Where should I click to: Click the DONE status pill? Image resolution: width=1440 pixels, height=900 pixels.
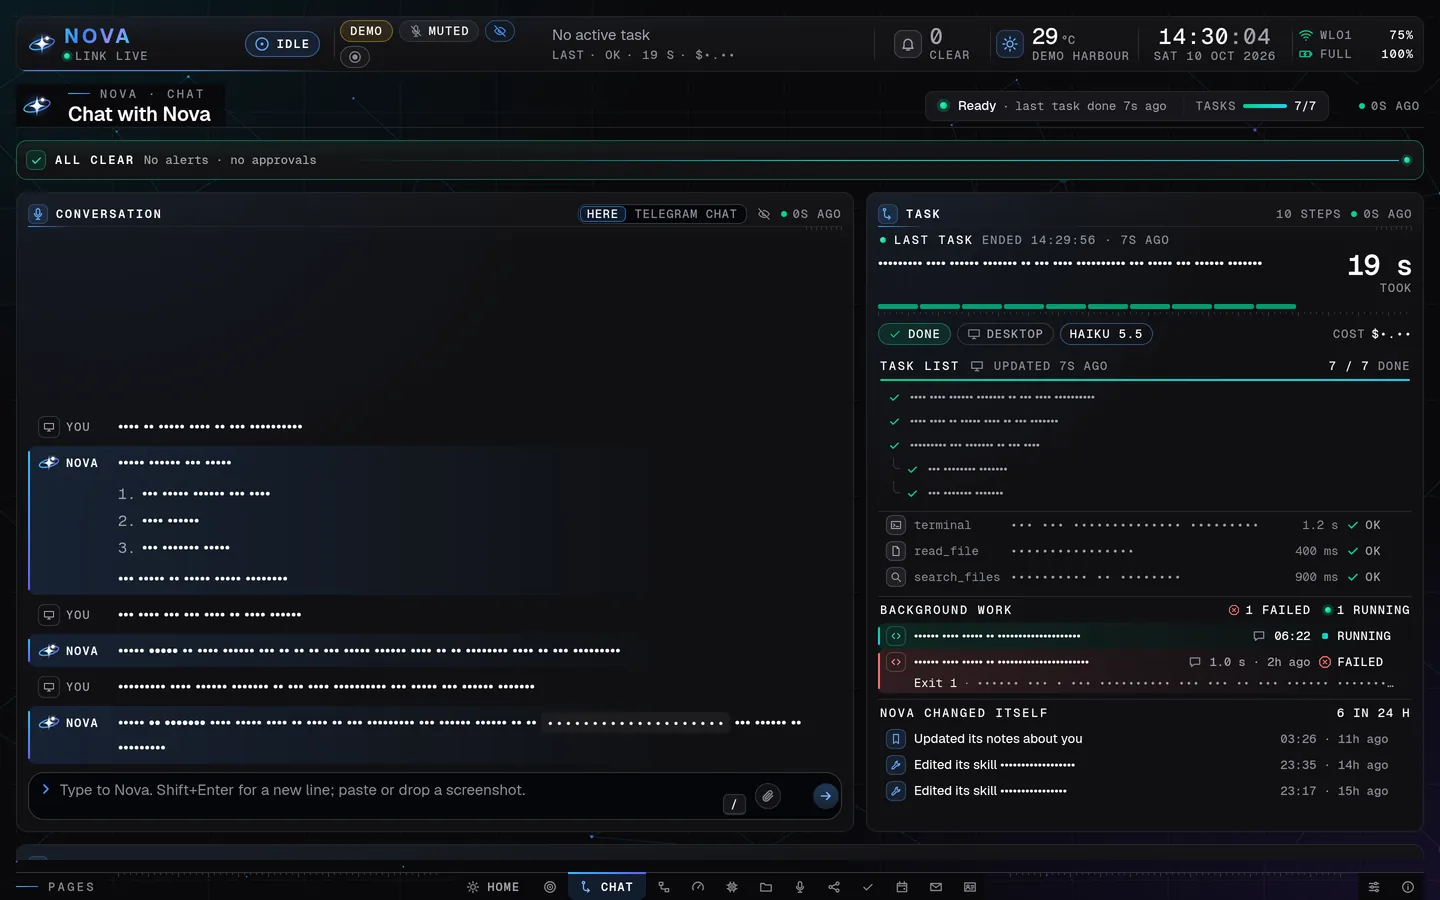pyautogui.click(x=914, y=334)
